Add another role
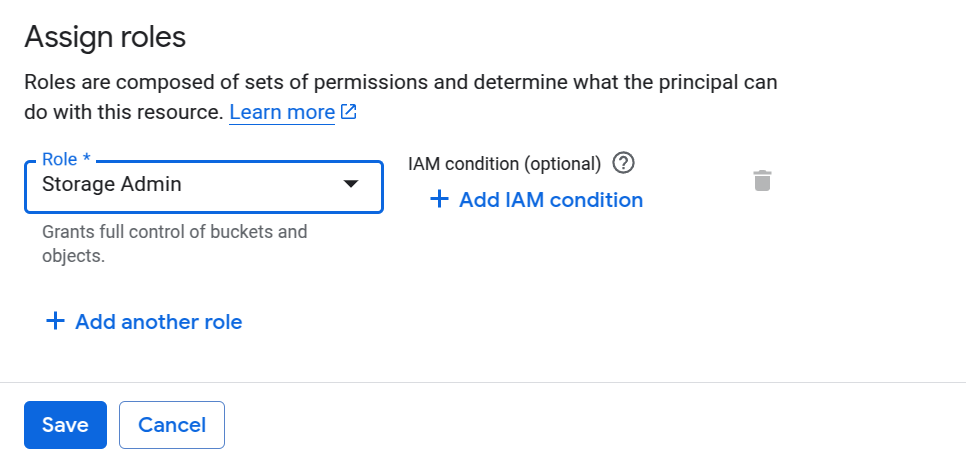 click(x=144, y=321)
